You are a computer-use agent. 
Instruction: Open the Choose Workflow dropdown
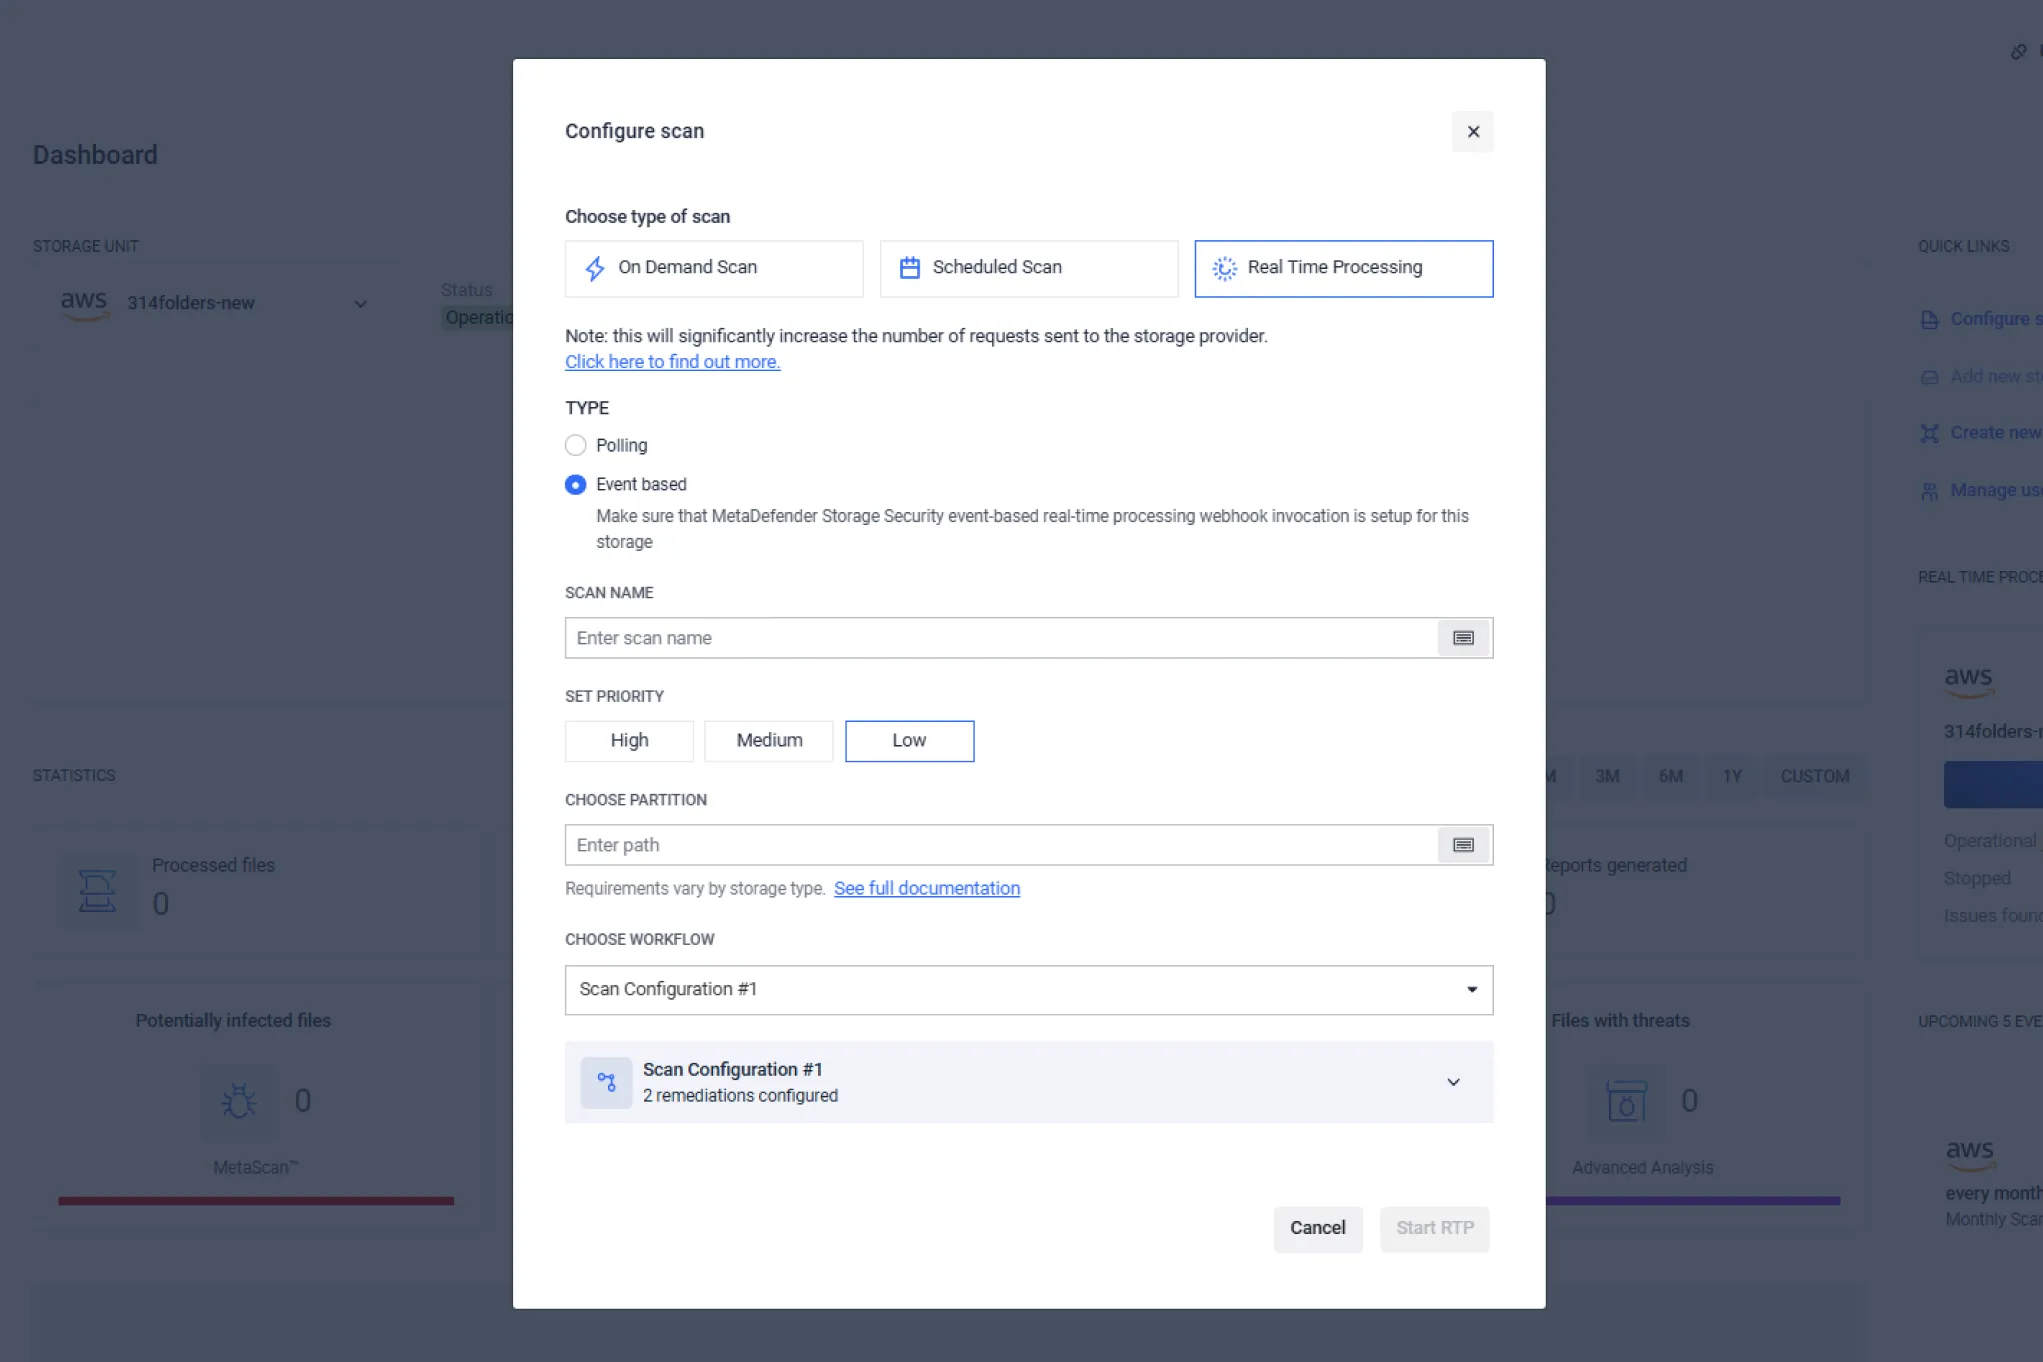click(1028, 990)
